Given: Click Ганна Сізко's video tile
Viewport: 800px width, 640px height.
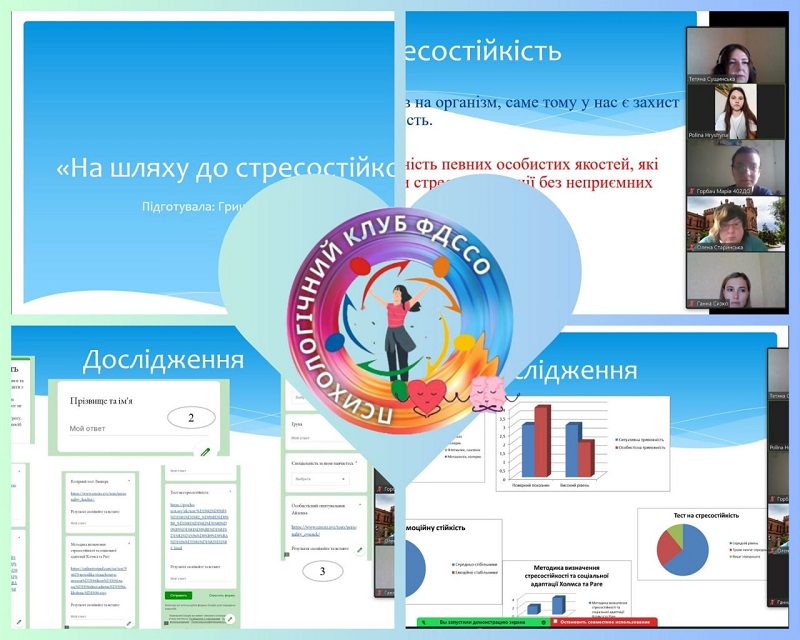Looking at the screenshot, I should [736, 280].
